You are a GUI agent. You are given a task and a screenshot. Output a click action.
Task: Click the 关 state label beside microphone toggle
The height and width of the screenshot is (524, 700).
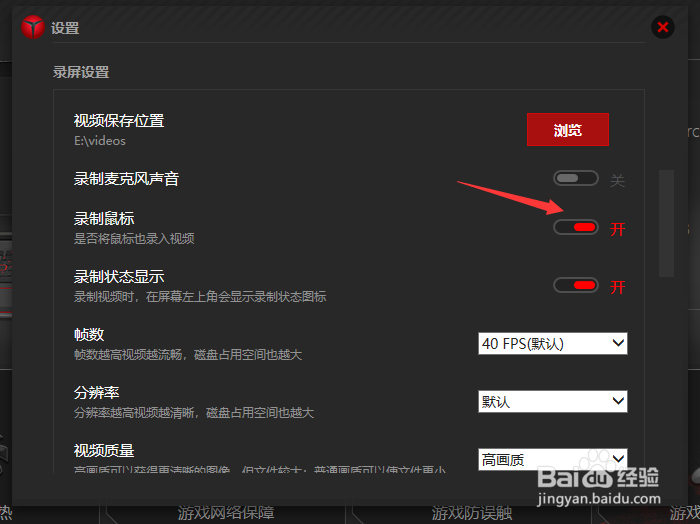click(617, 180)
